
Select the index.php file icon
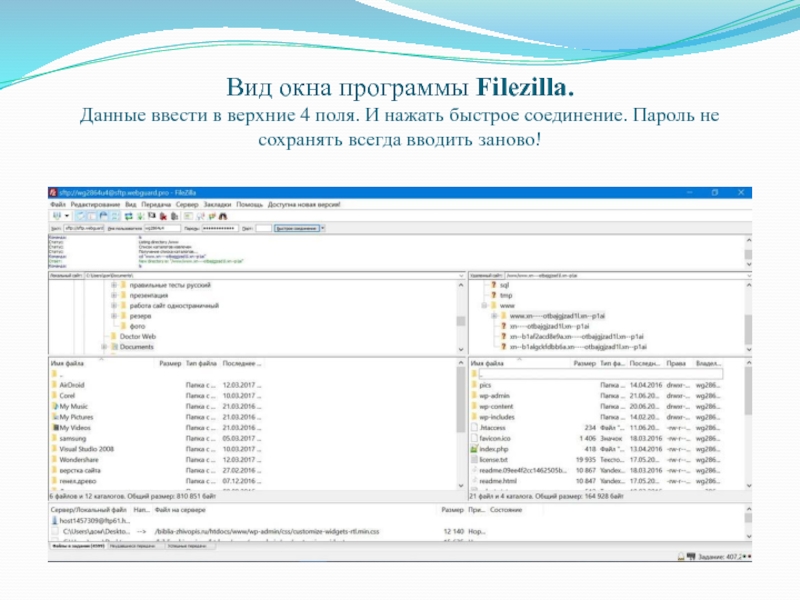474,449
